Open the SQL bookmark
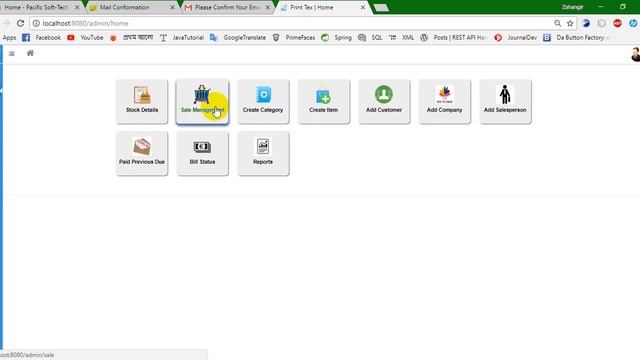The height and width of the screenshot is (360, 640). coord(370,38)
